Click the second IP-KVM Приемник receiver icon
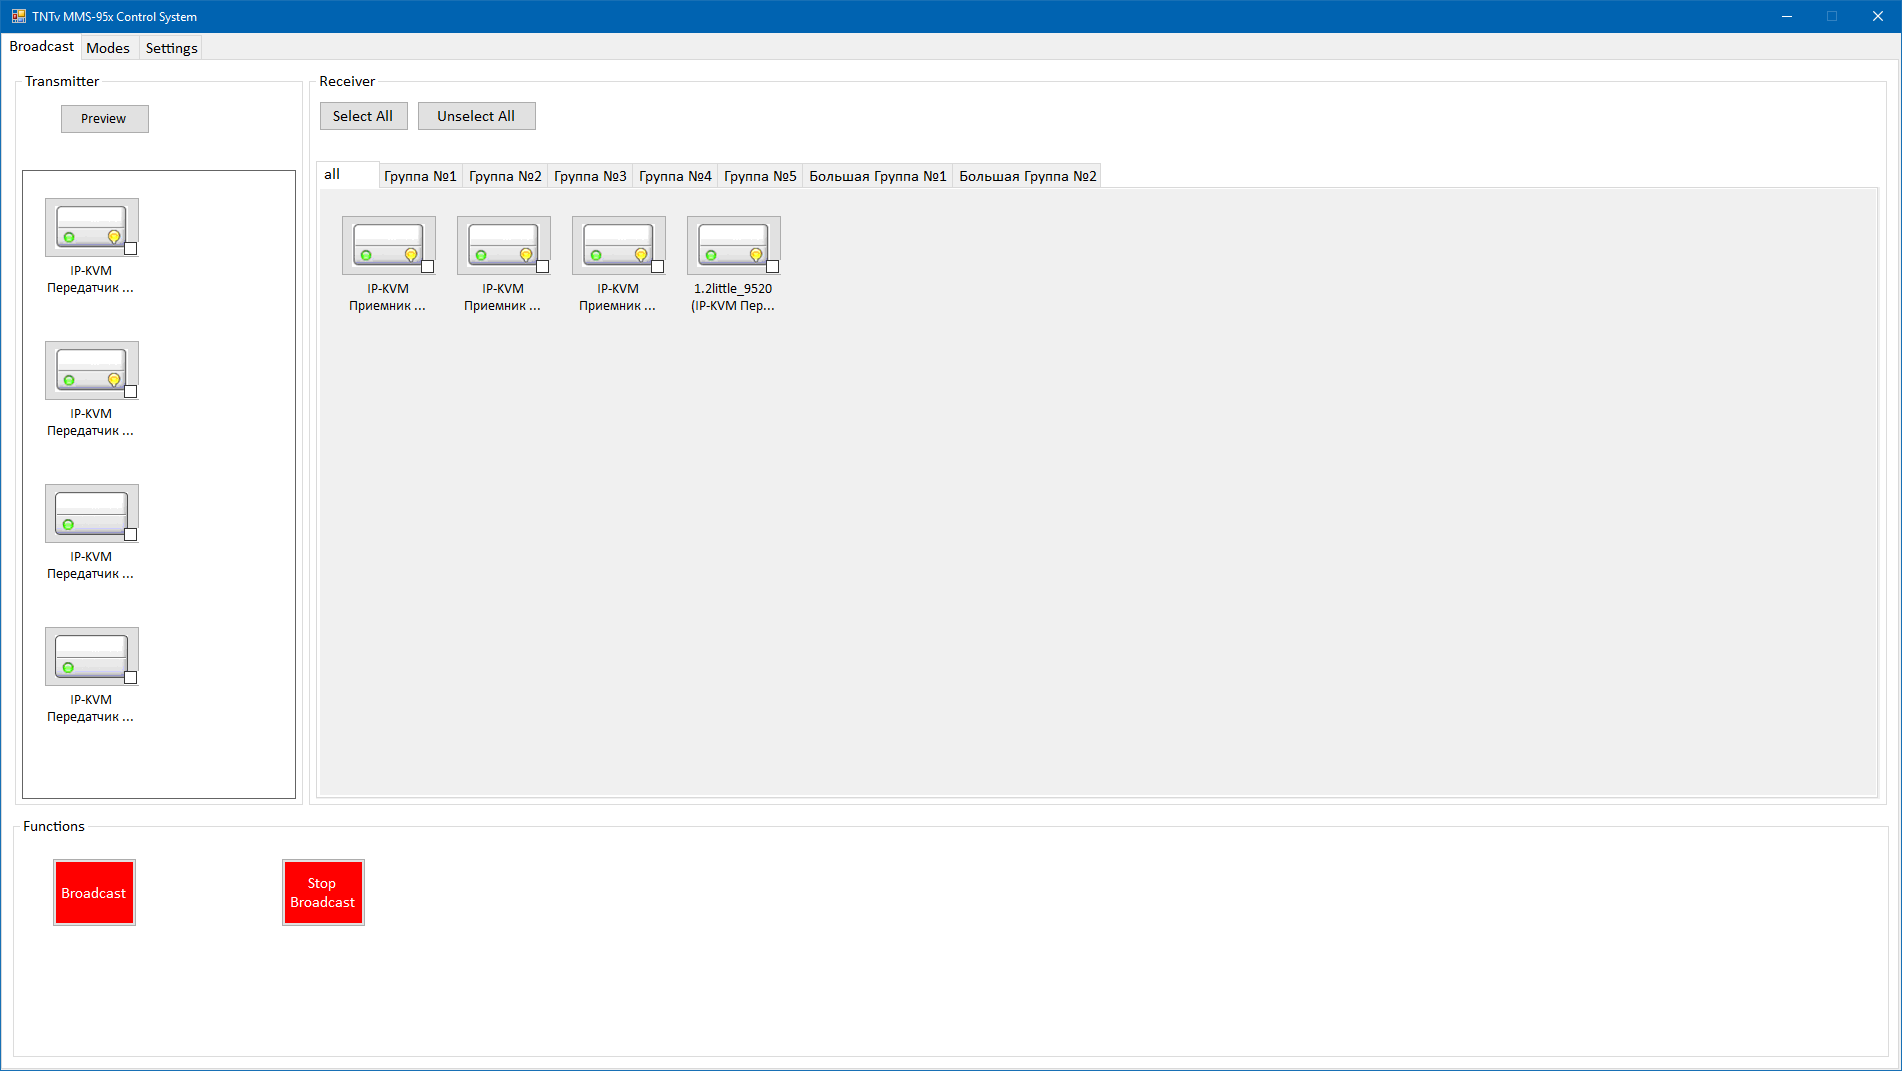This screenshot has height=1071, width=1902. click(x=503, y=245)
